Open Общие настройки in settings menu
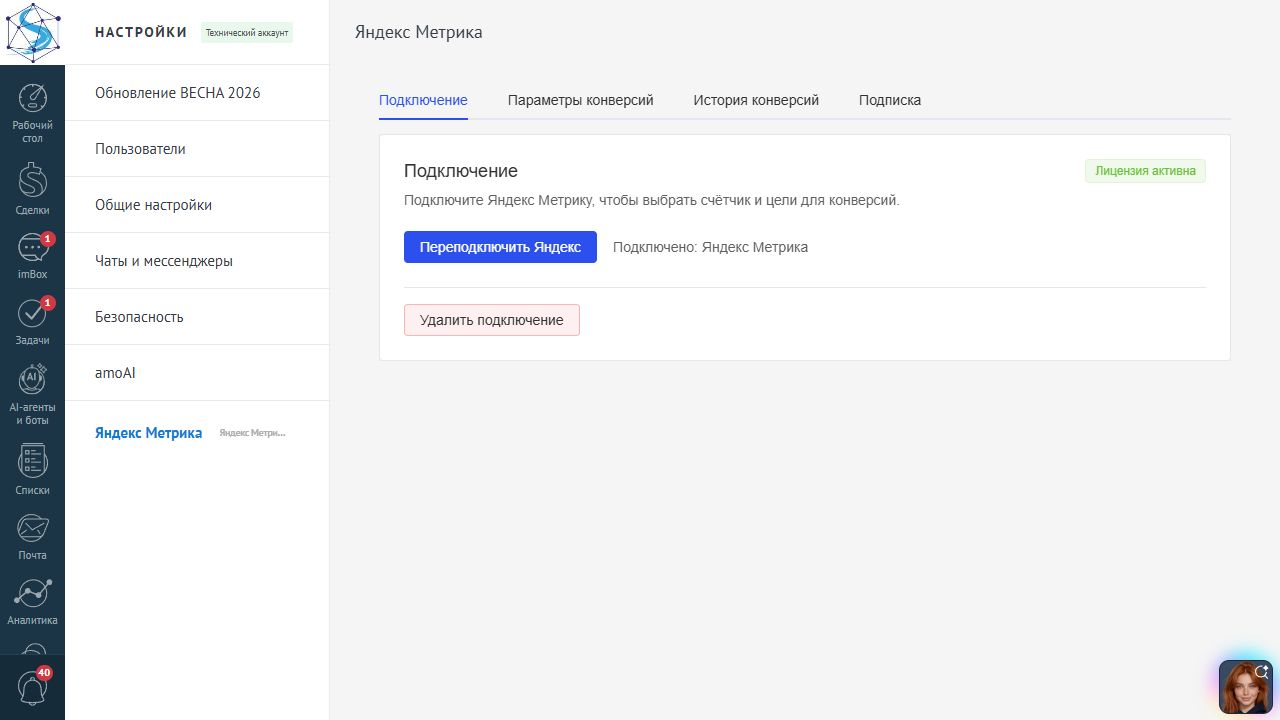 point(197,205)
